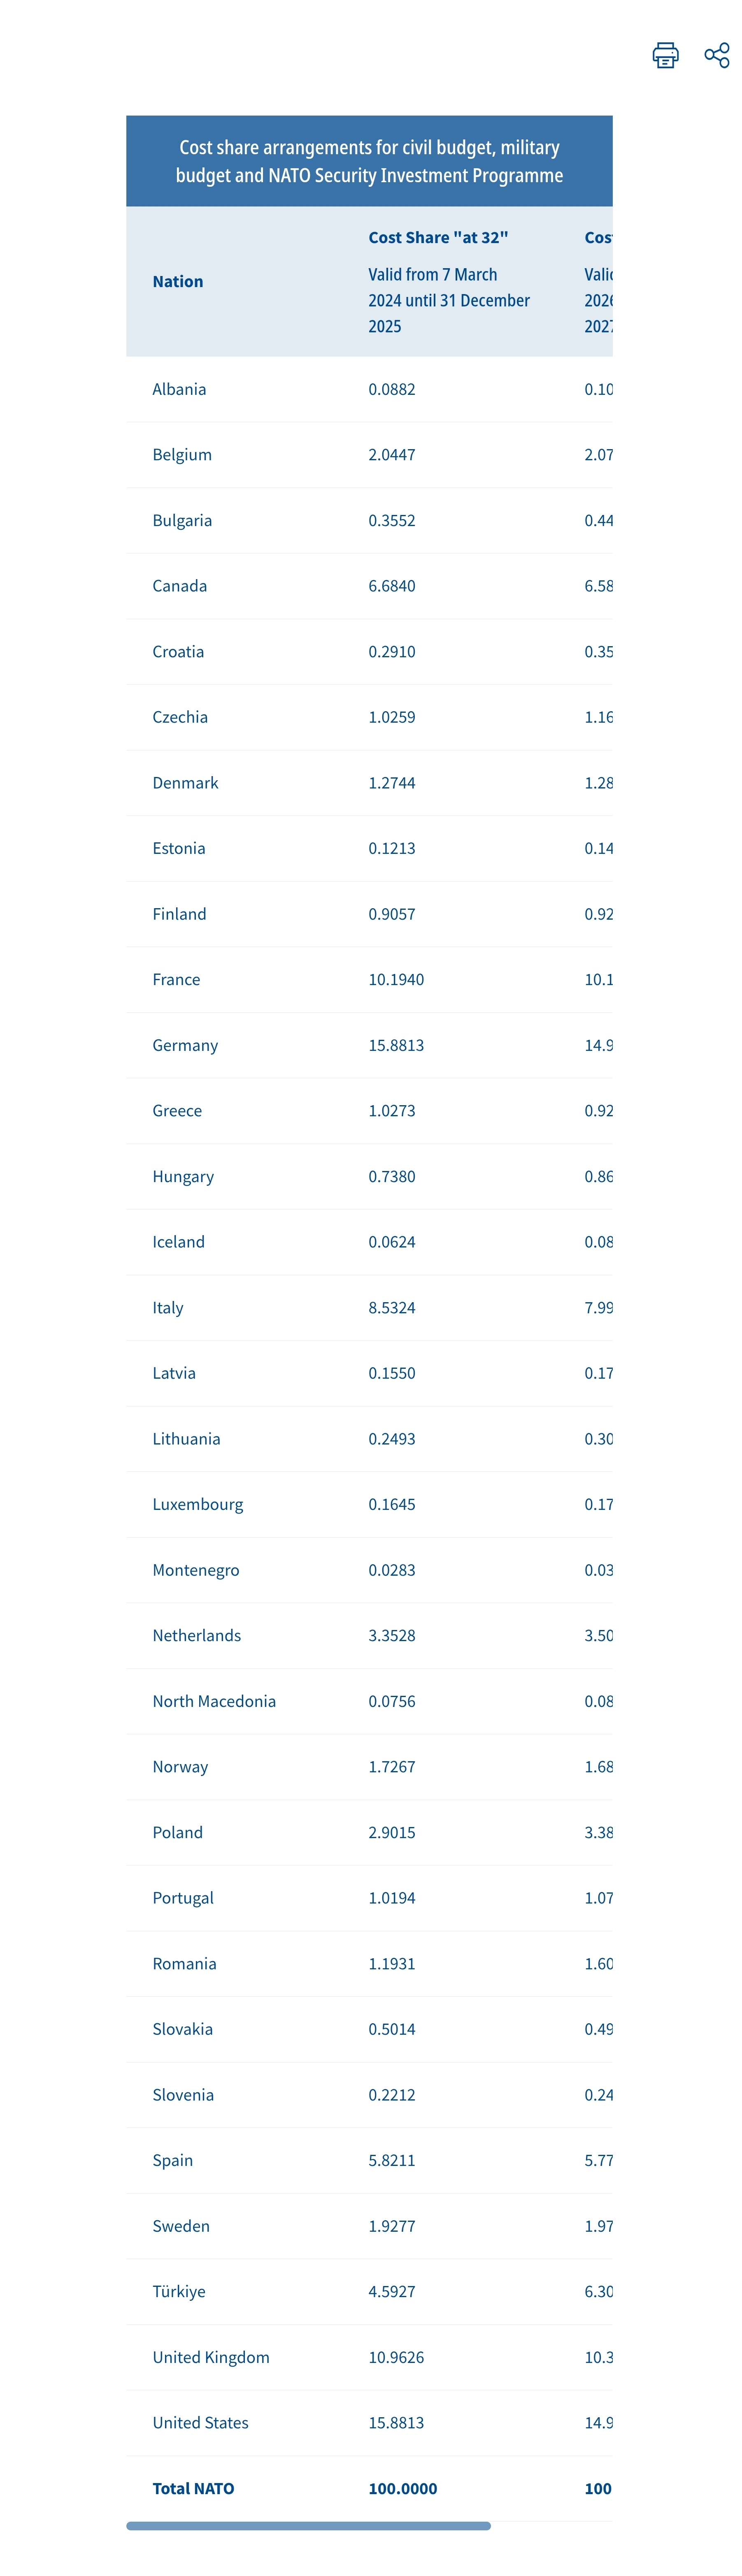Click Germany's 15.8813 cost share value
The height and width of the screenshot is (2576, 742).
(x=396, y=1045)
